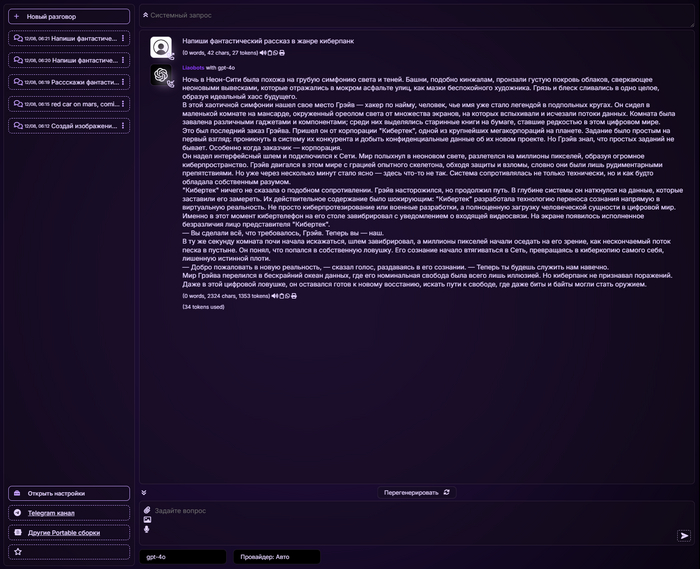Click the '(34 tokens used)' label

click(203, 307)
